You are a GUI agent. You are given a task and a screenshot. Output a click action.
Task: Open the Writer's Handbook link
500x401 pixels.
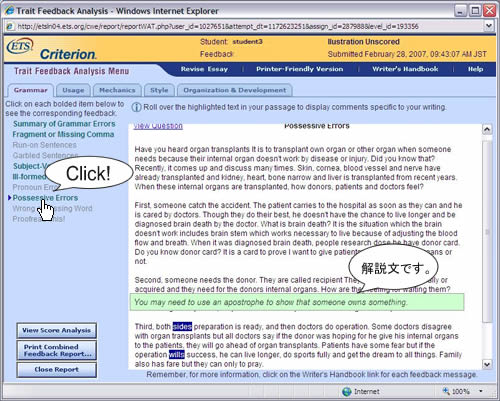(x=405, y=69)
